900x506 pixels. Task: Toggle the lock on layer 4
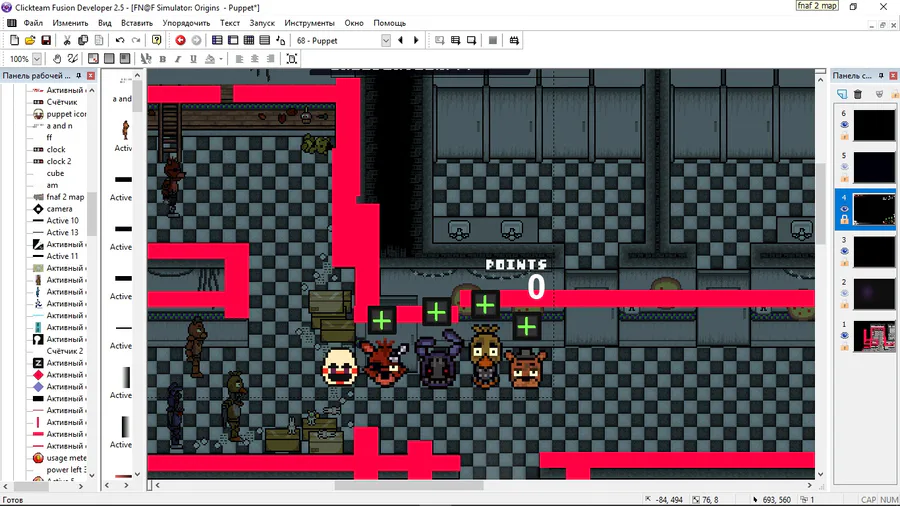point(844,220)
